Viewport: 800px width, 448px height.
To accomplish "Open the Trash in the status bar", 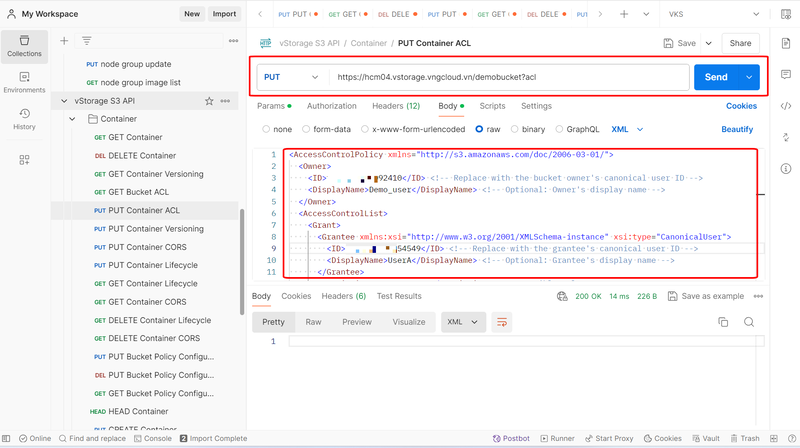I will point(744,438).
